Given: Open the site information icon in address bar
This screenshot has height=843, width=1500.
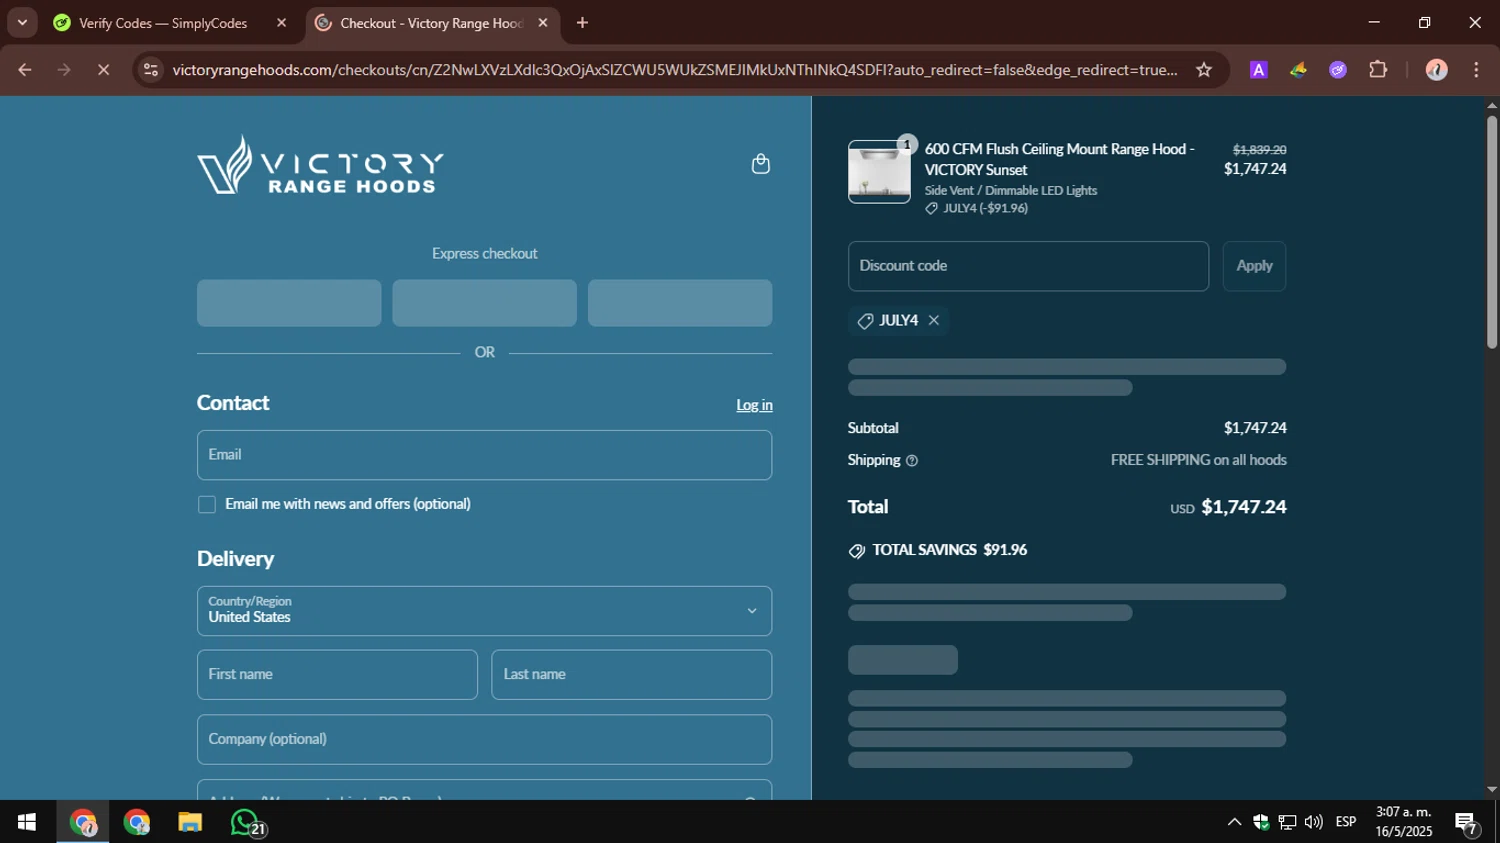Looking at the screenshot, I should click(x=151, y=70).
